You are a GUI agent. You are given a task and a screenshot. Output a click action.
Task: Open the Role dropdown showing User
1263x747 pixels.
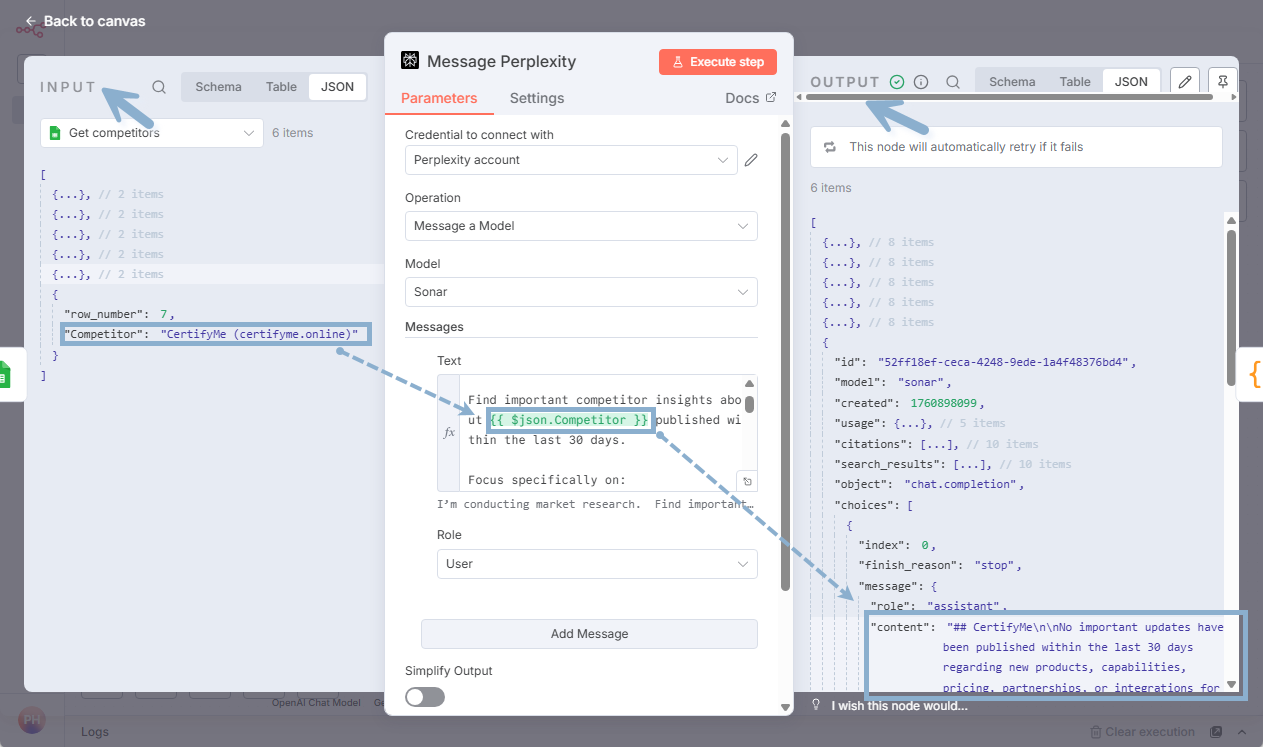click(597, 564)
